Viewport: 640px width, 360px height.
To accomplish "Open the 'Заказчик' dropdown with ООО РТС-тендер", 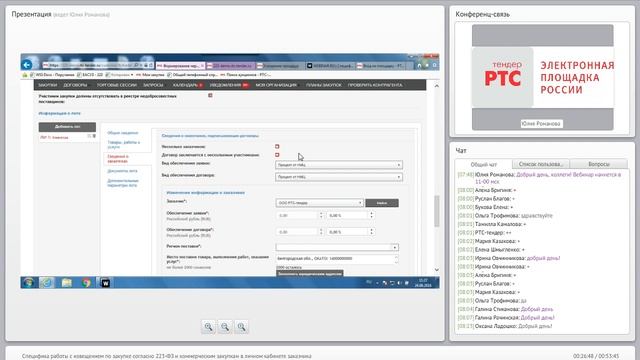I will coord(319,203).
